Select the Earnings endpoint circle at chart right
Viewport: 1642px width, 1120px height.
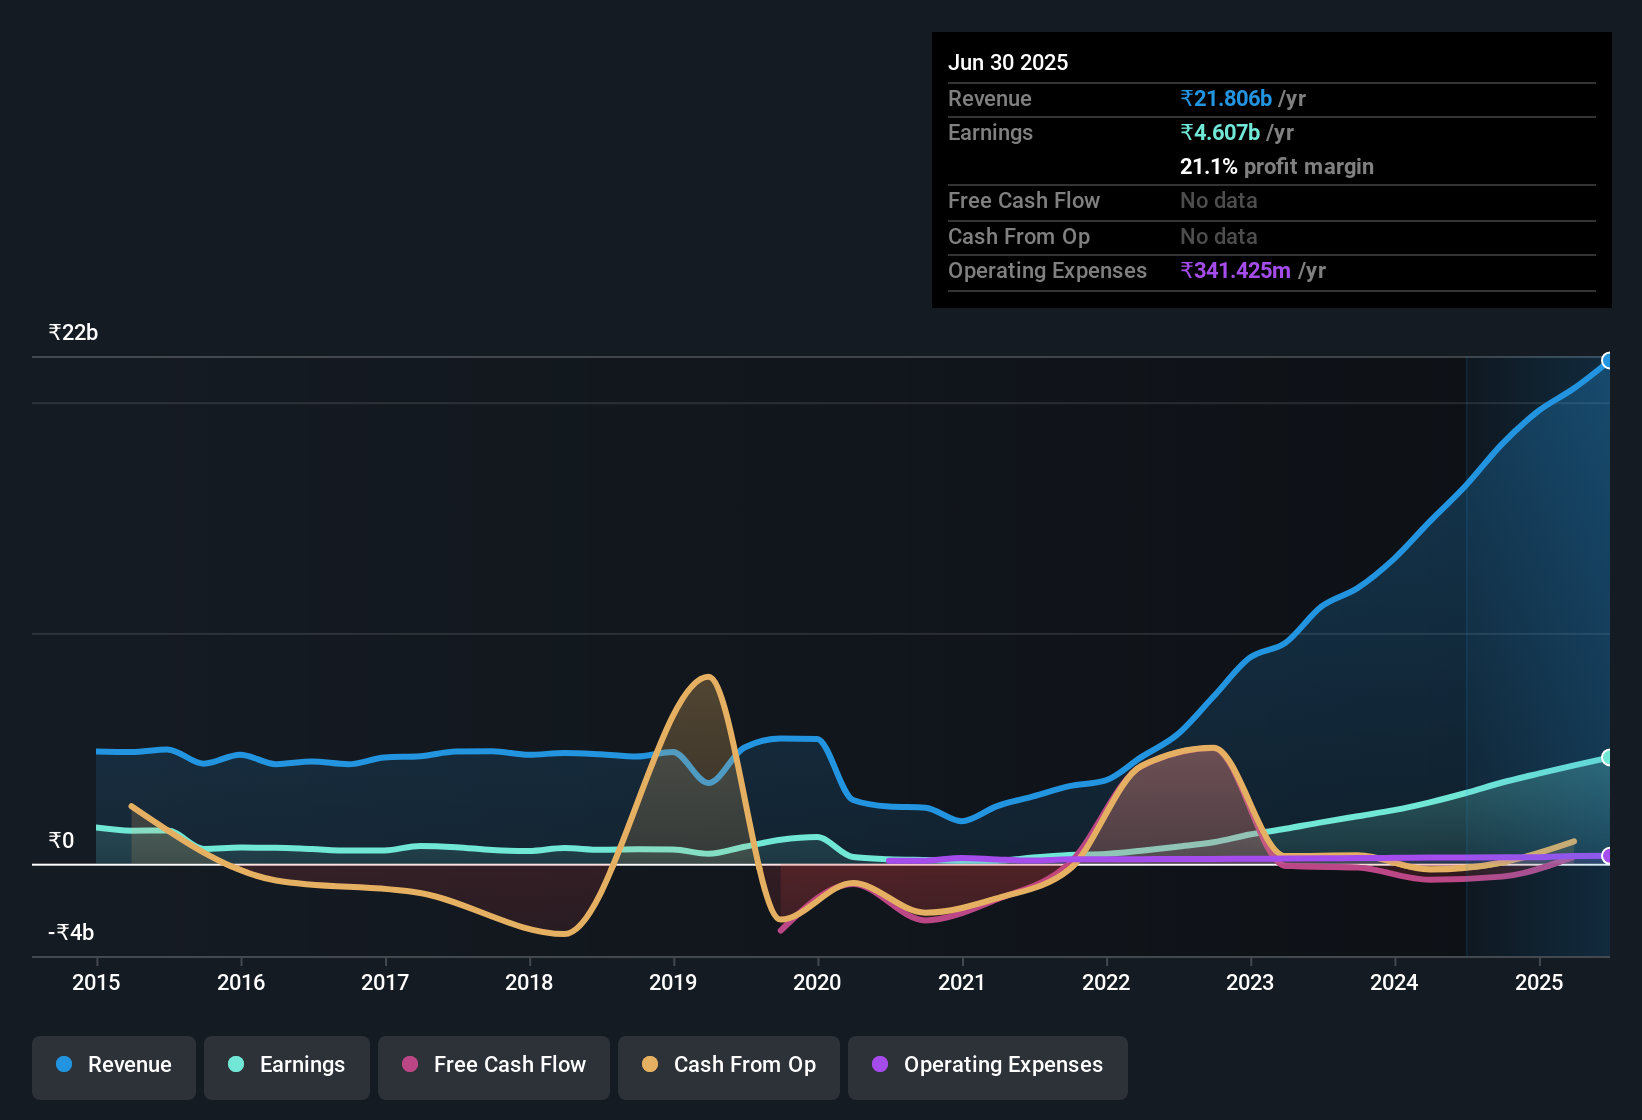(1608, 758)
